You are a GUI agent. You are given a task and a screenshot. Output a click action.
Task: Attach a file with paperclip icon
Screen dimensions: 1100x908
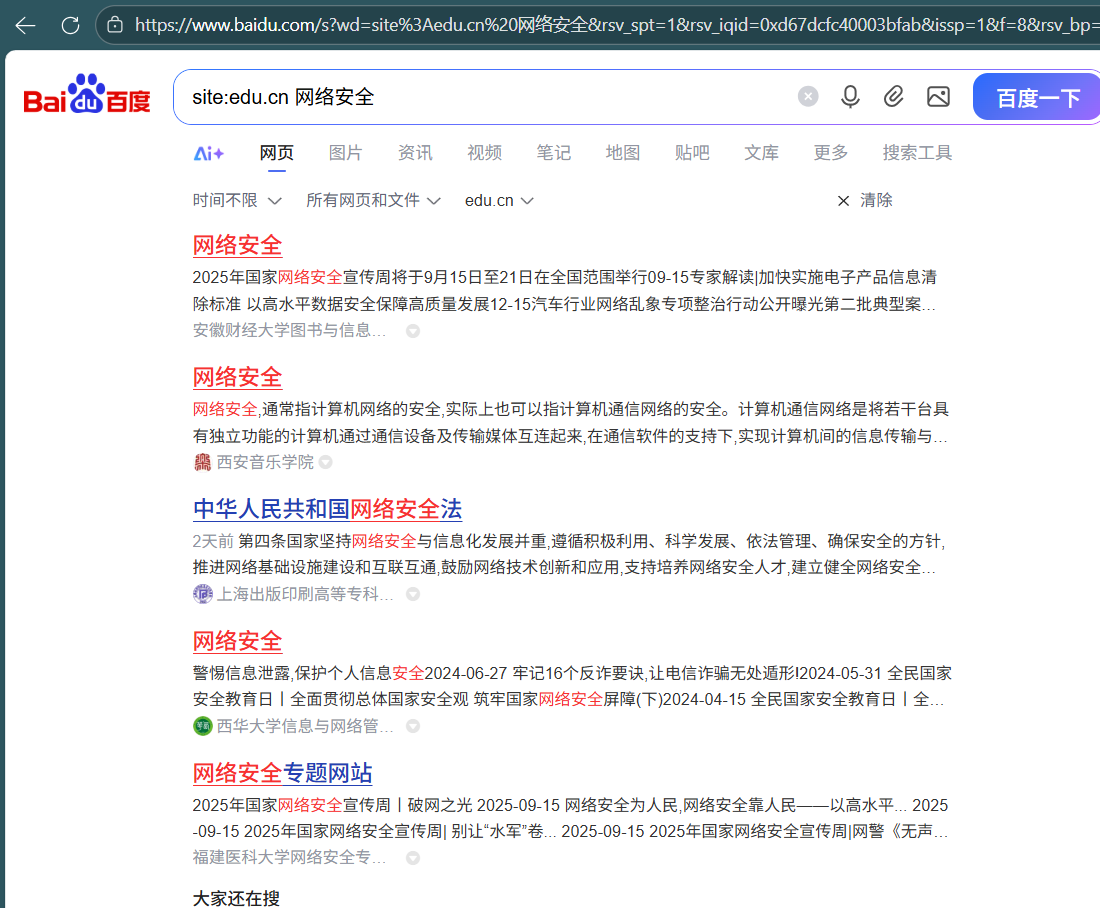pyautogui.click(x=893, y=96)
